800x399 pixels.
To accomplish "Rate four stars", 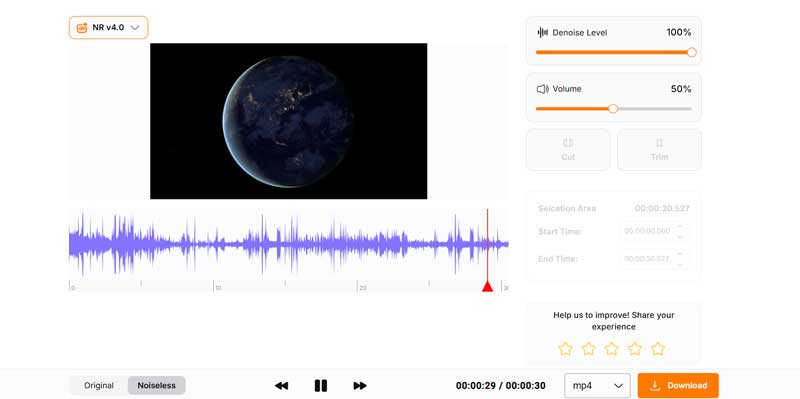I will (635, 349).
